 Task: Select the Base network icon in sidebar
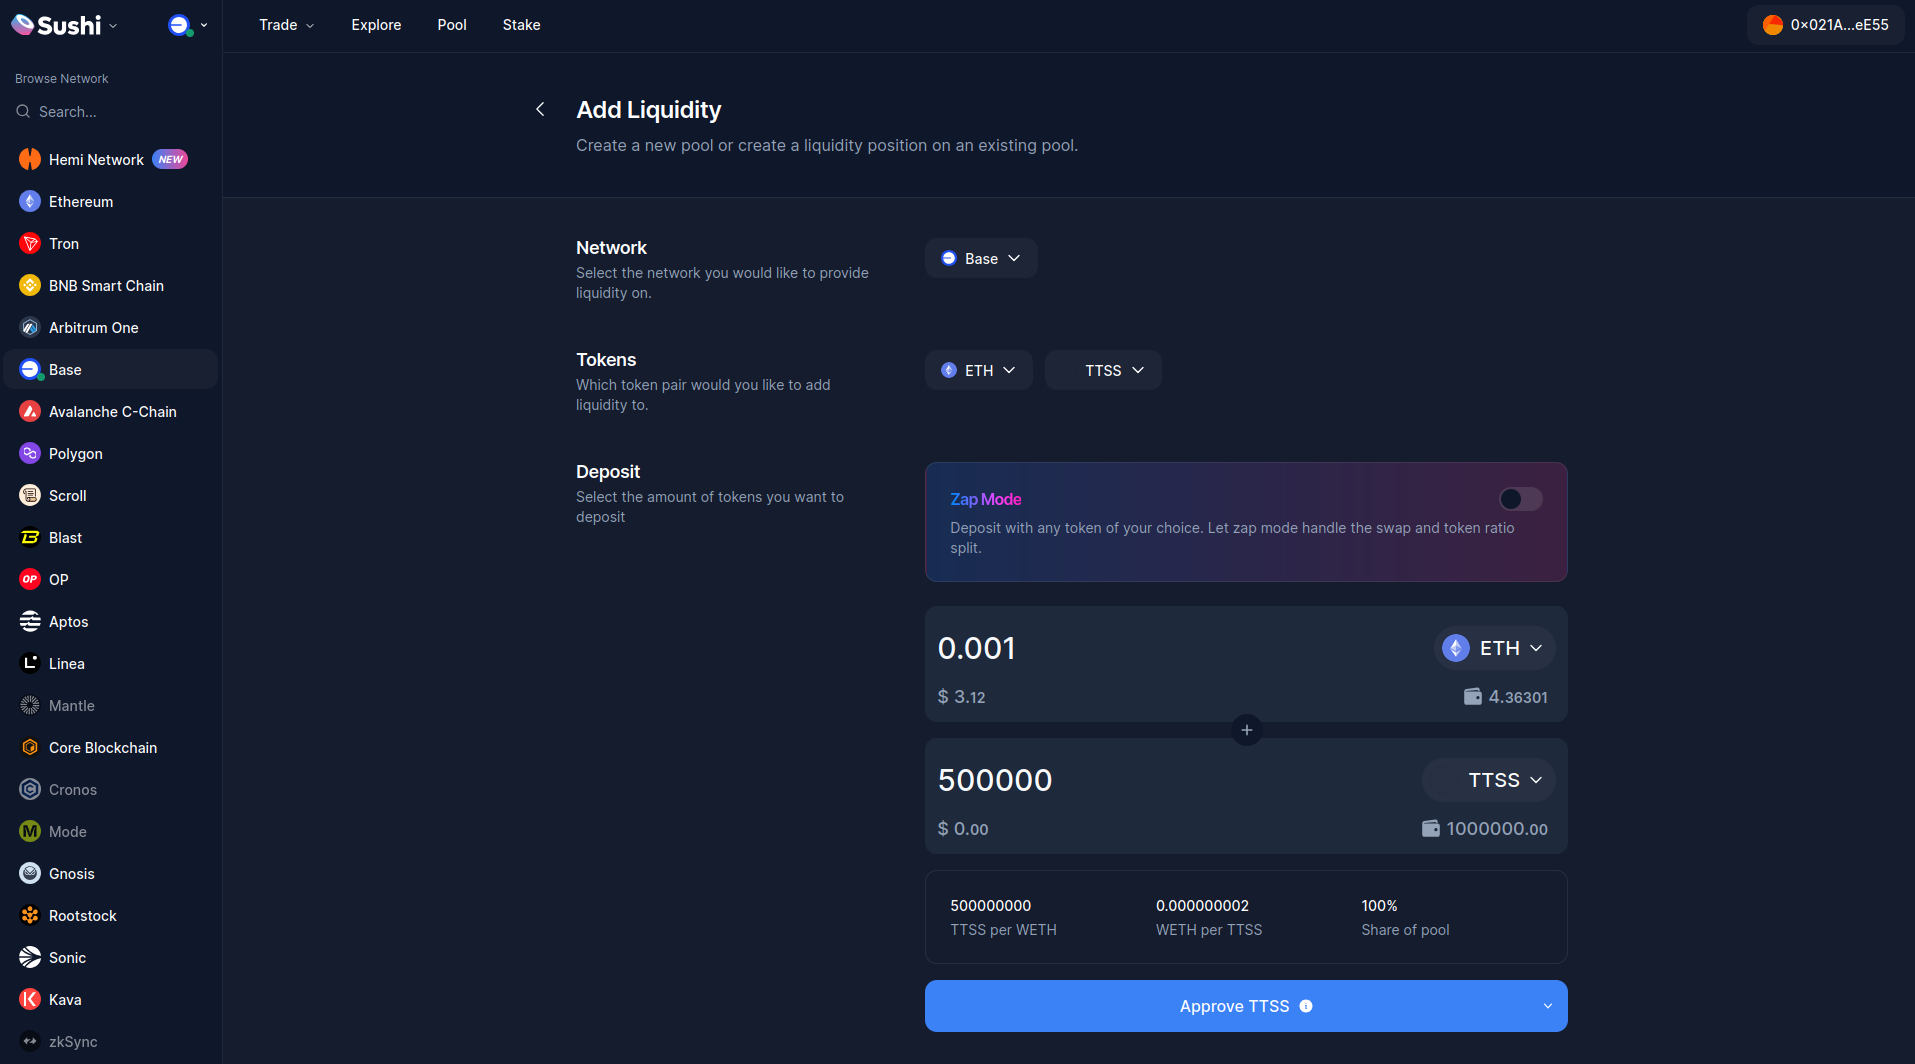(x=30, y=369)
